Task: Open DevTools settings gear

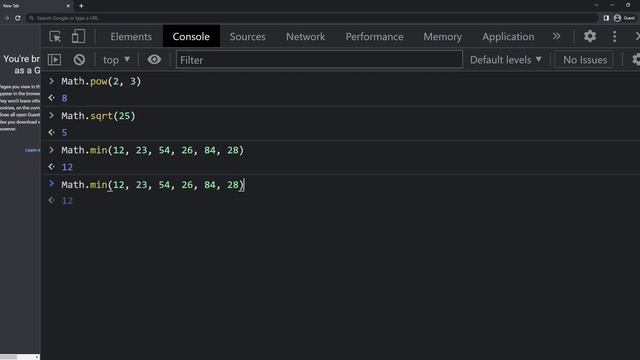Action: coord(590,36)
